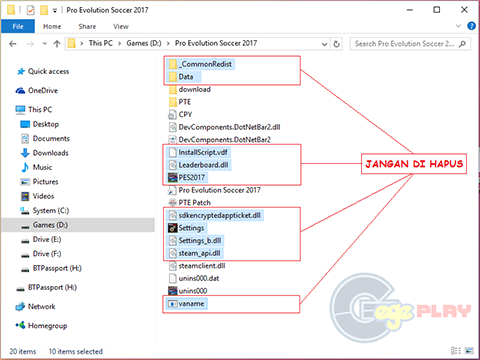Click Properties icon in title bar
The height and width of the screenshot is (360, 480).
click(30, 10)
